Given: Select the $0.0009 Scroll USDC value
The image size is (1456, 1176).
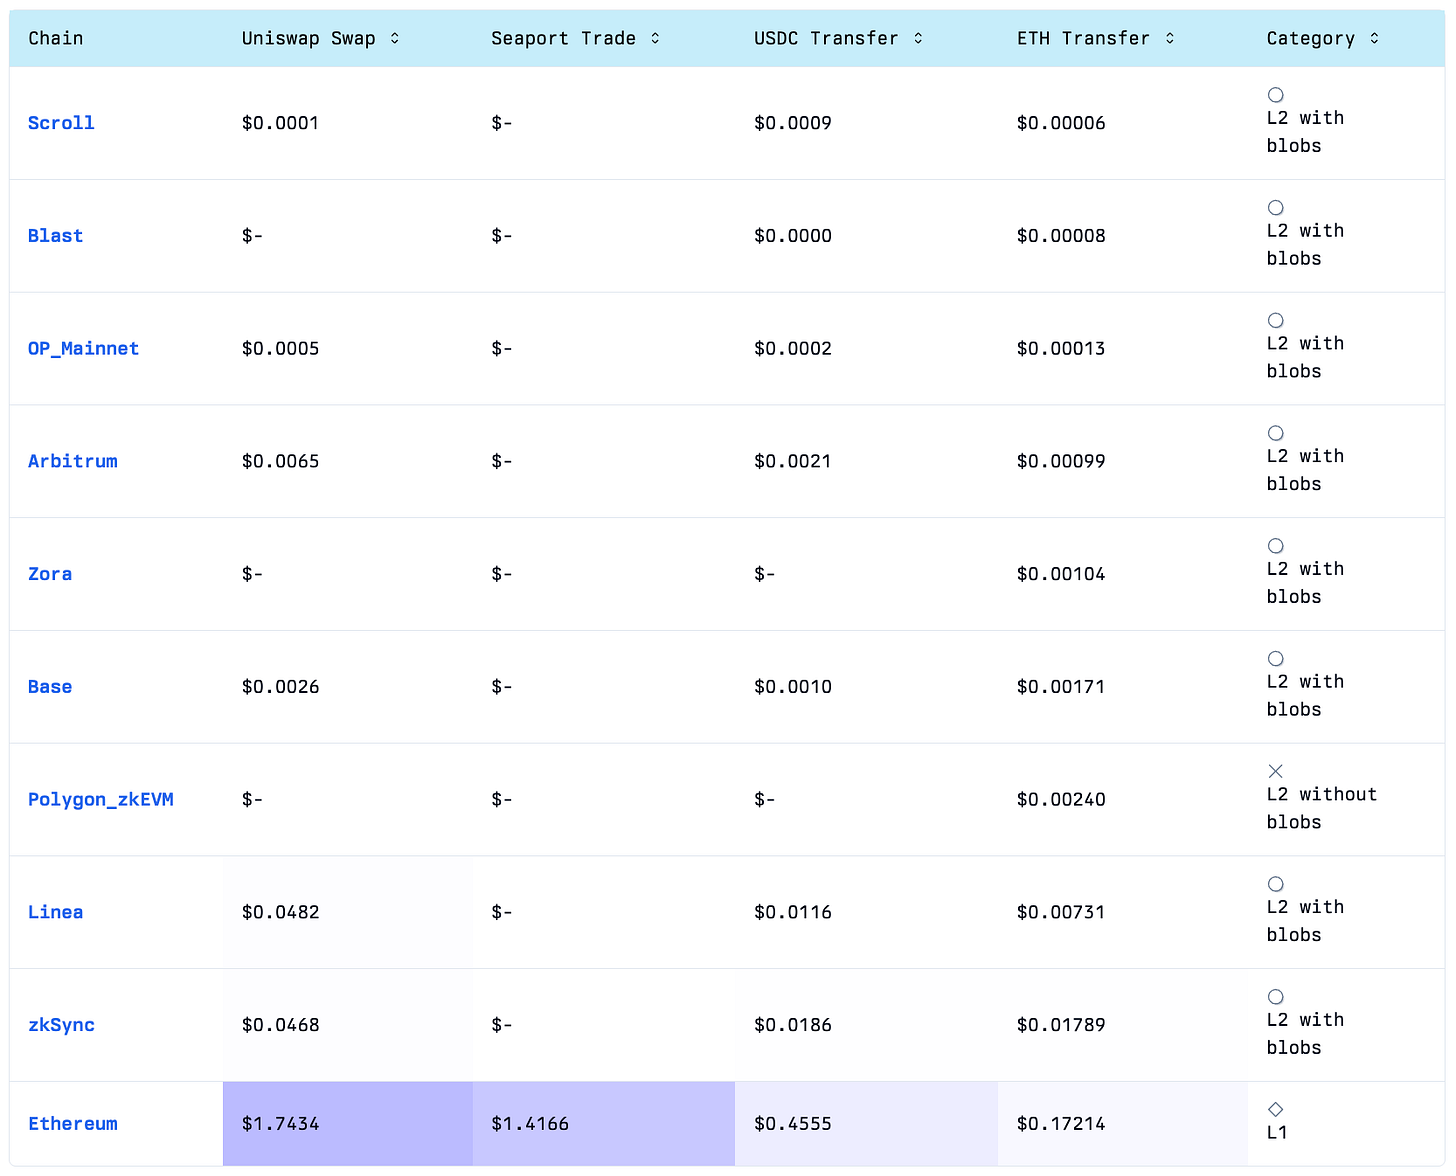Looking at the screenshot, I should (793, 123).
